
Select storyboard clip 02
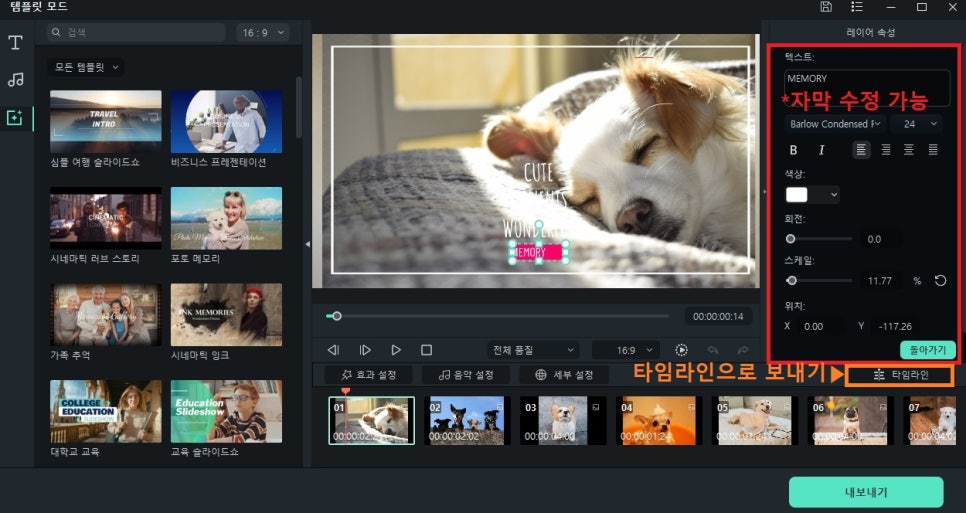466,421
